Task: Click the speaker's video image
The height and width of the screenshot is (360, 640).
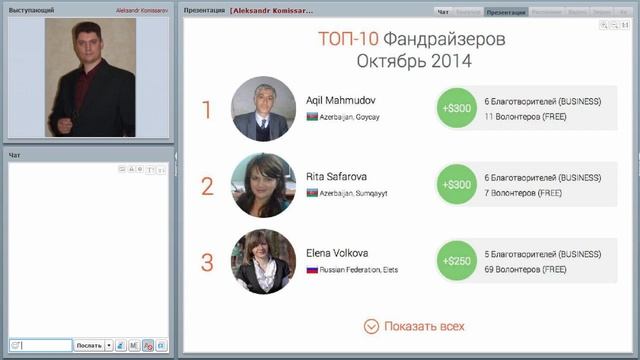Action: pyautogui.click(x=90, y=78)
